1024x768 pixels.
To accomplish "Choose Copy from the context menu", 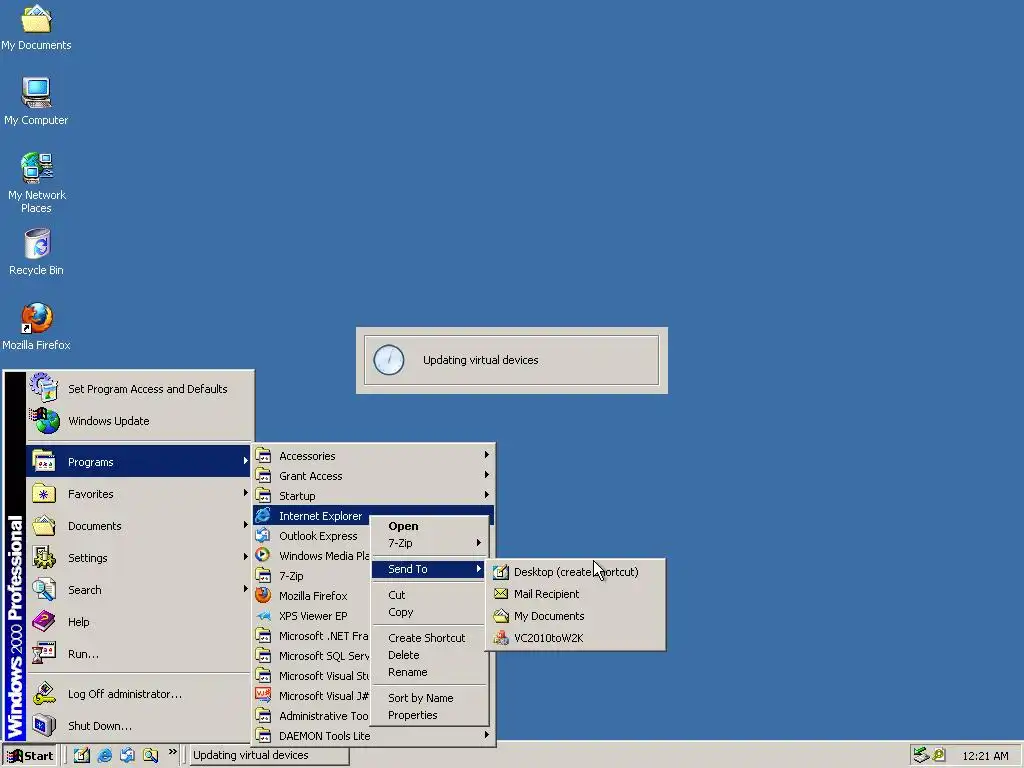I will (x=429, y=612).
